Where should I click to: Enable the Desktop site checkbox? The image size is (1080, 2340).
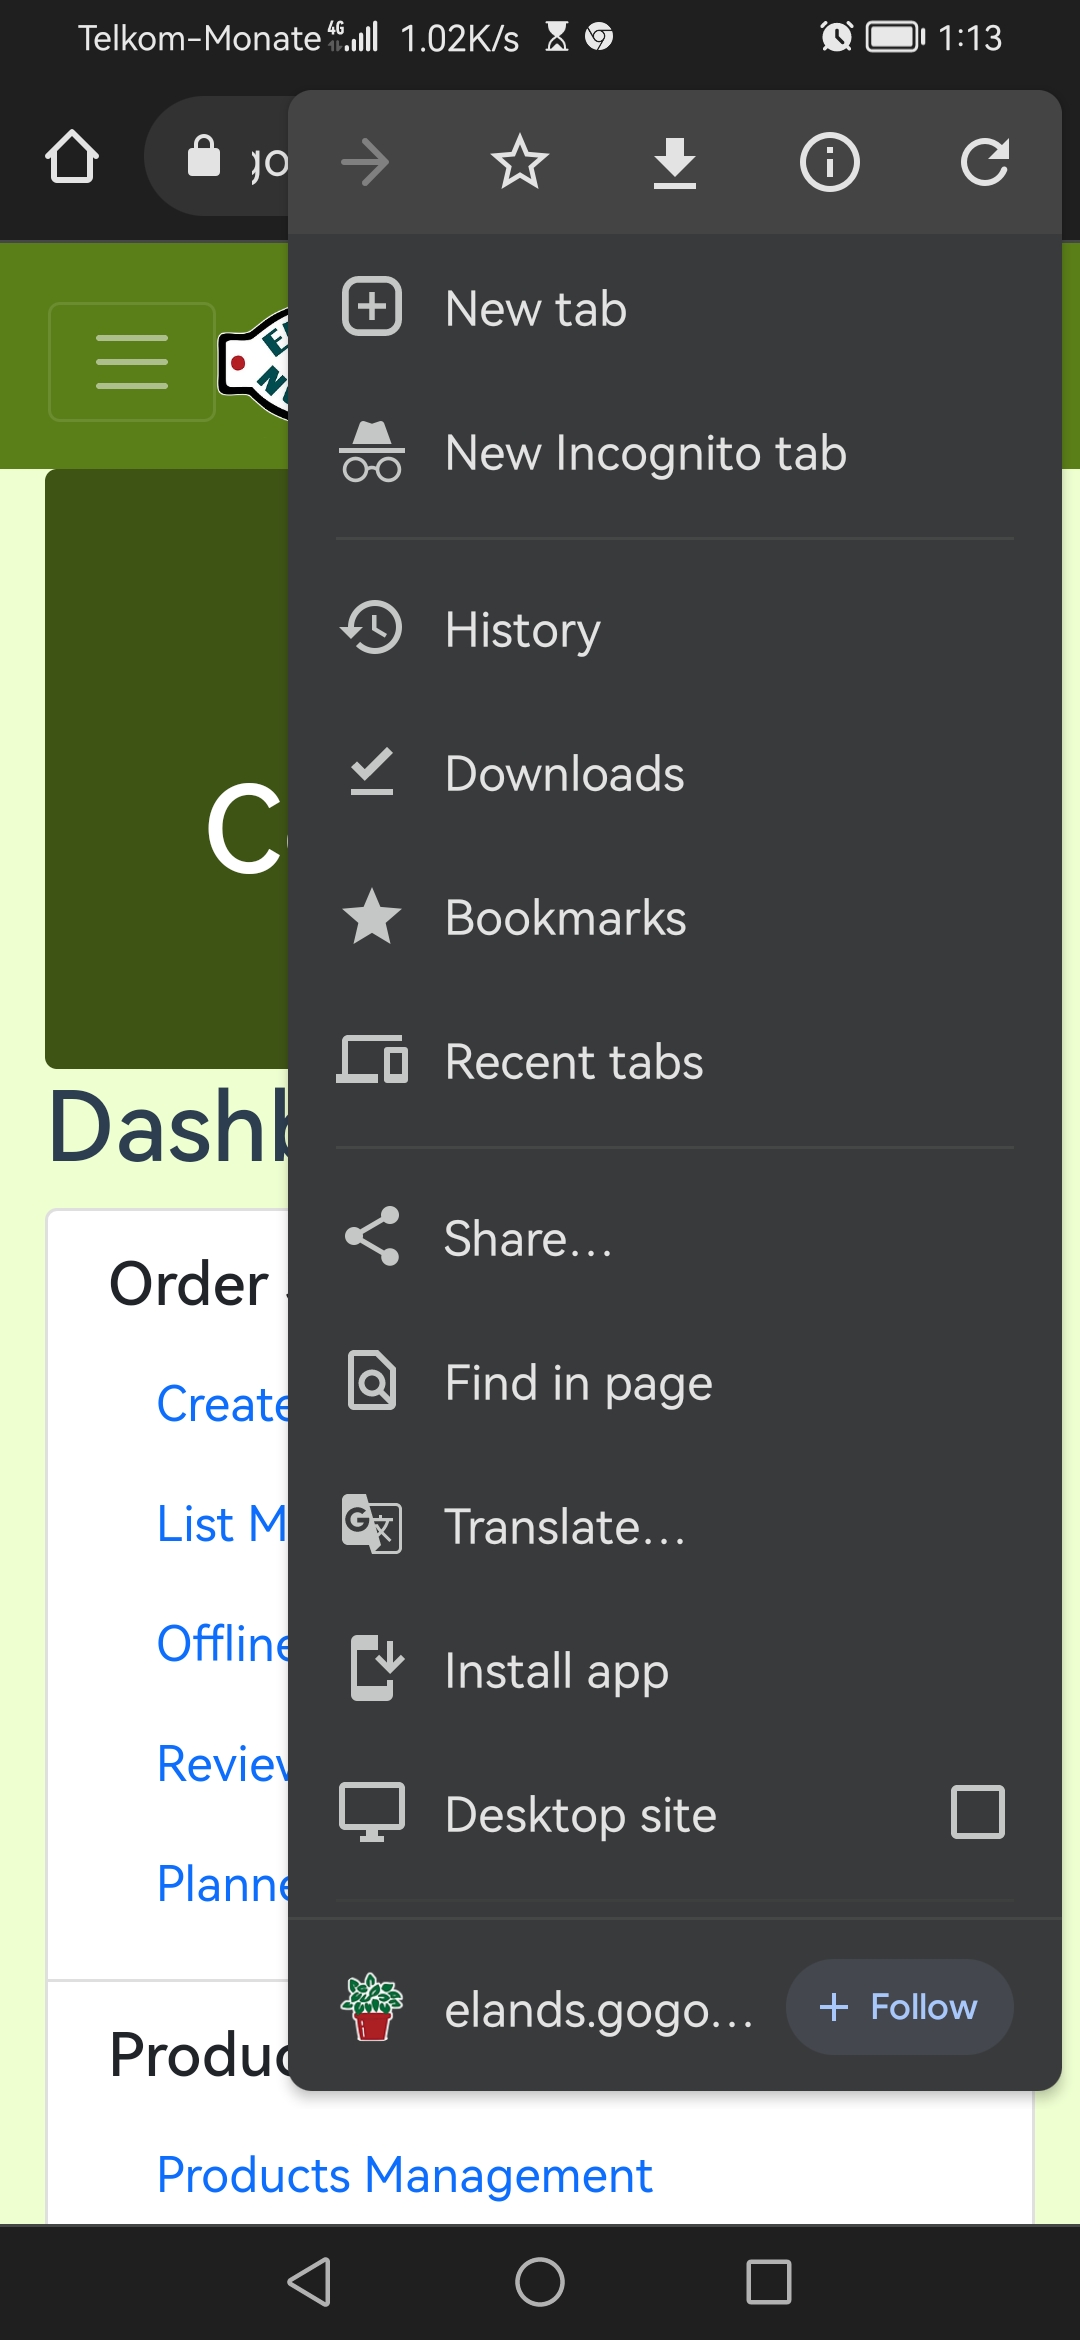(x=977, y=1812)
